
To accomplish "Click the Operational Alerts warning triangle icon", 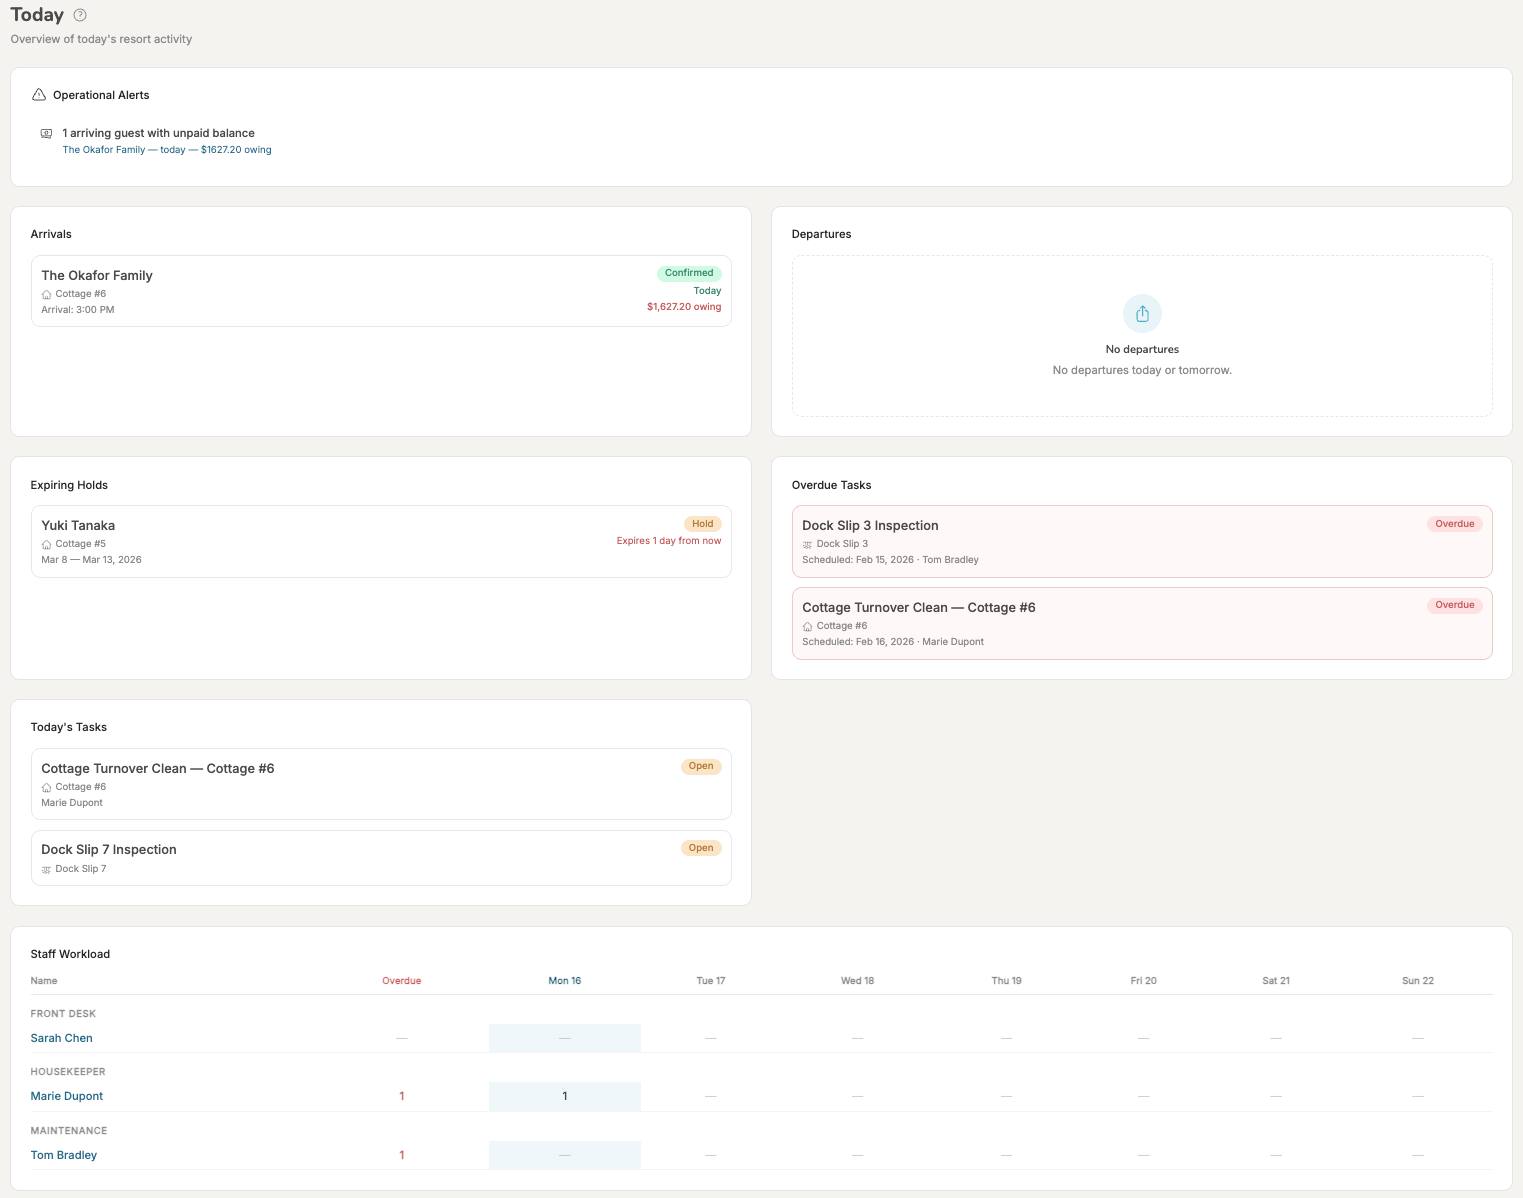I will pyautogui.click(x=38, y=94).
